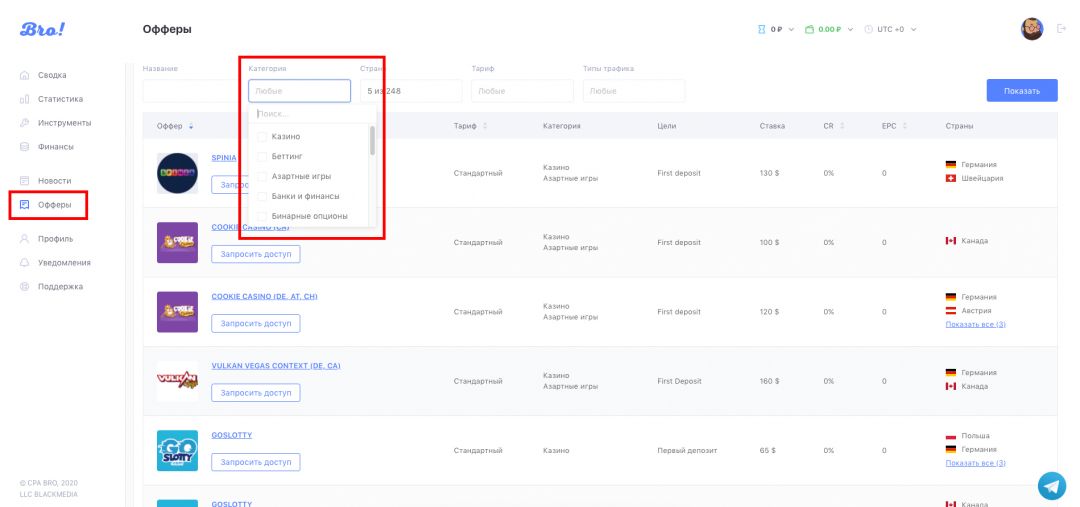1080x507 pixels.
Task: Click the Профиль person icon
Action: [25, 239]
